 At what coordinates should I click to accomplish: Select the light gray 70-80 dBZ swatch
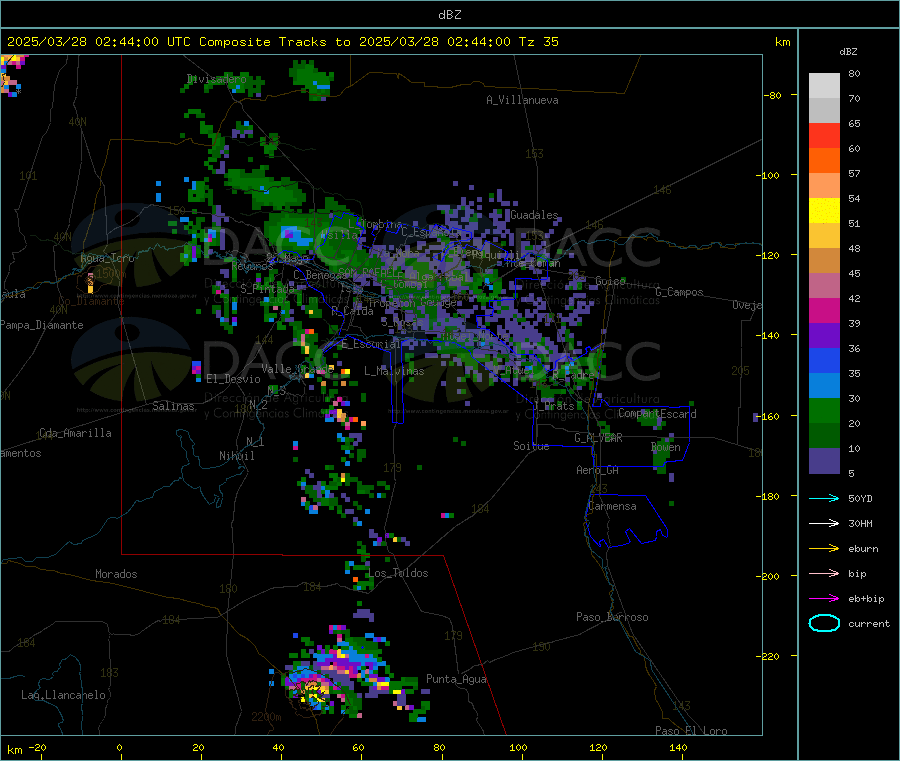pyautogui.click(x=824, y=86)
